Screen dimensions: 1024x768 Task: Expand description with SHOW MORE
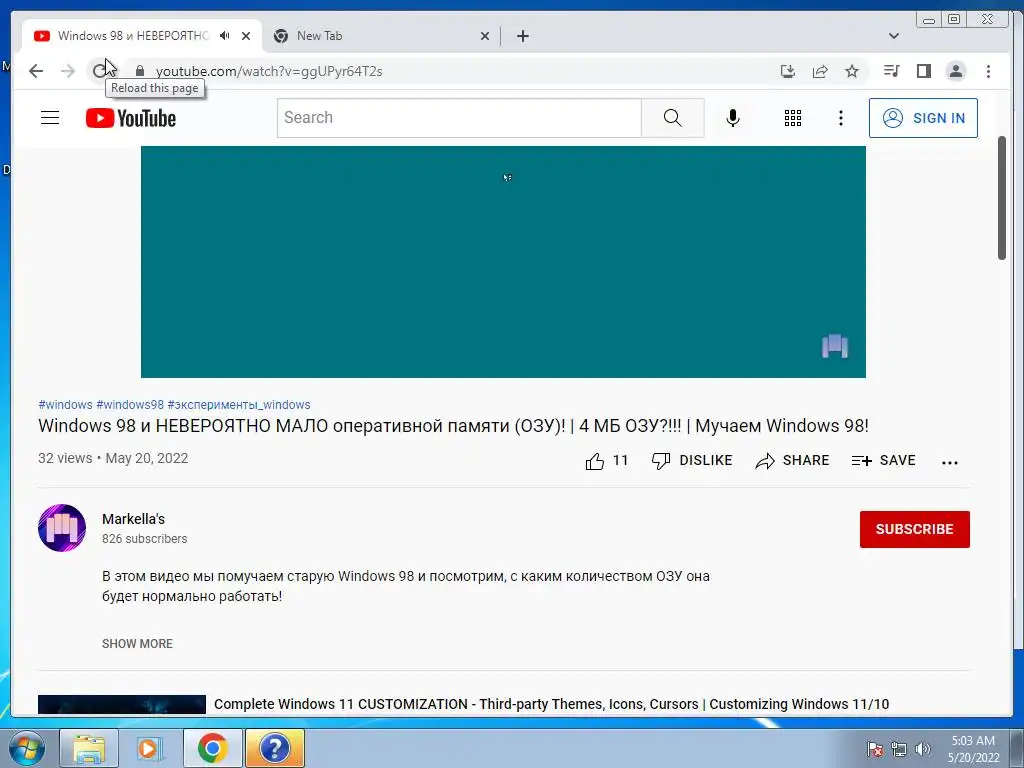137,644
